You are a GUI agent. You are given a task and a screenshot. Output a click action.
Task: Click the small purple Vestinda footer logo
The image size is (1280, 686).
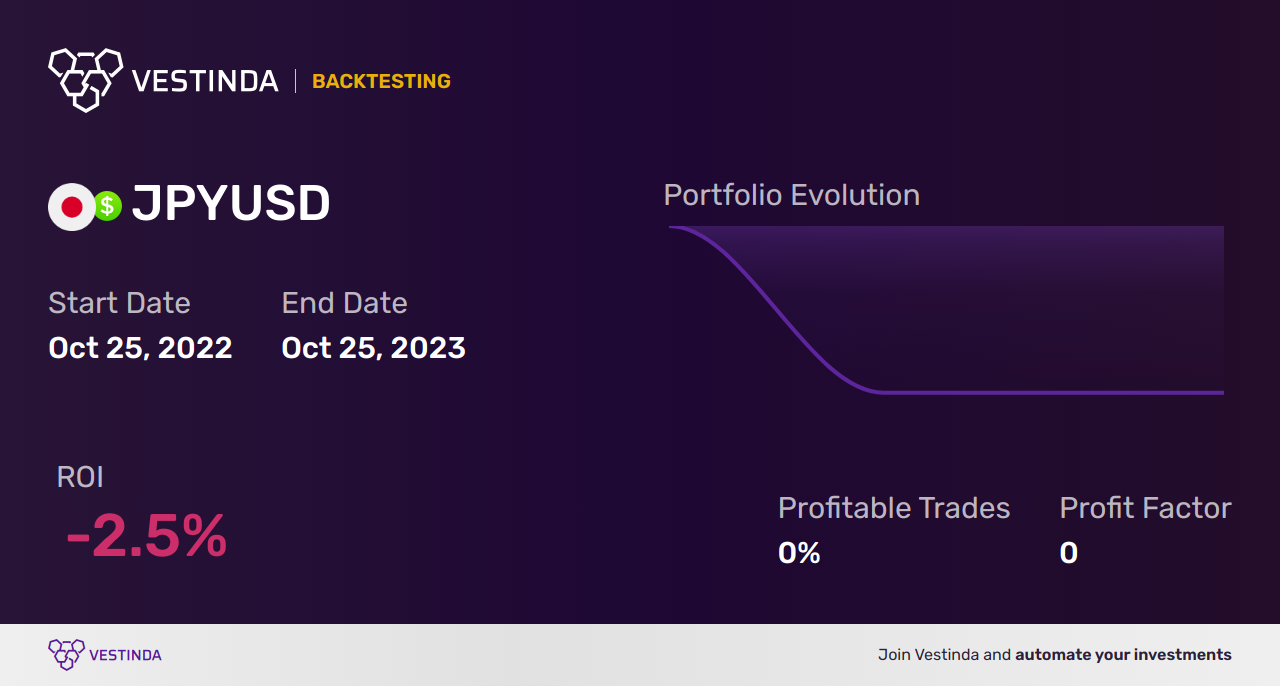[66, 655]
